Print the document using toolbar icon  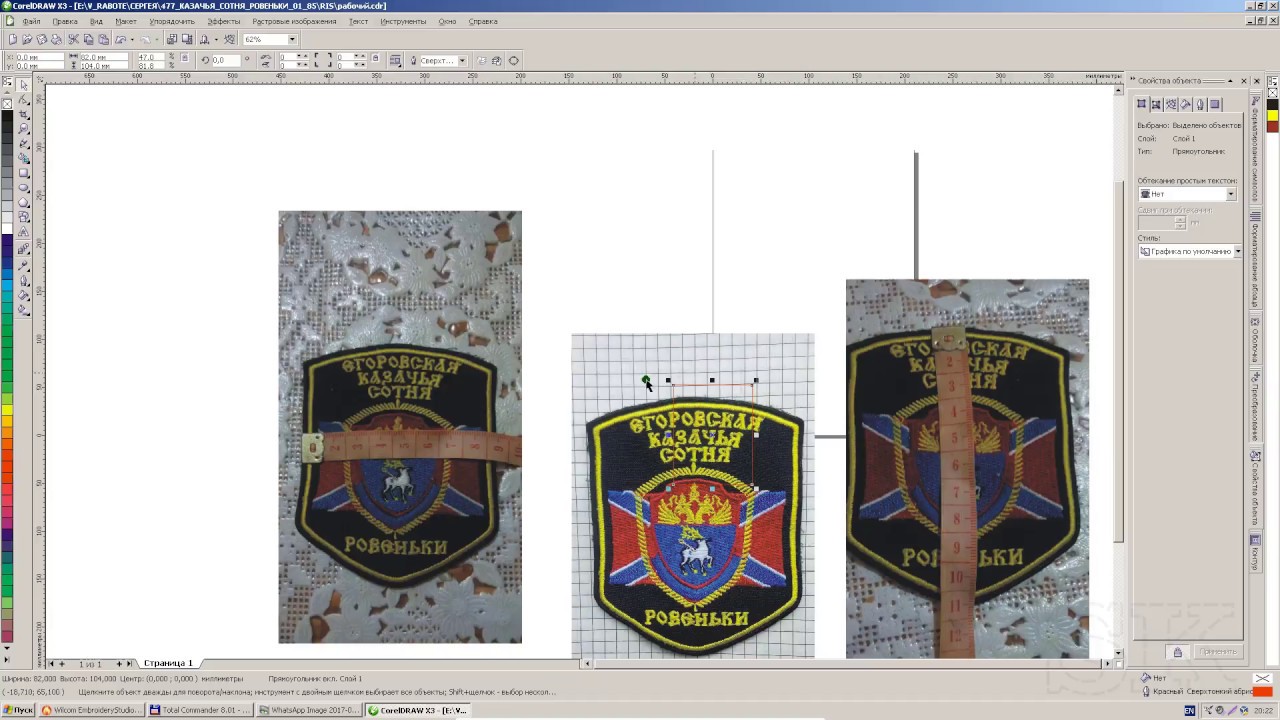pos(56,39)
